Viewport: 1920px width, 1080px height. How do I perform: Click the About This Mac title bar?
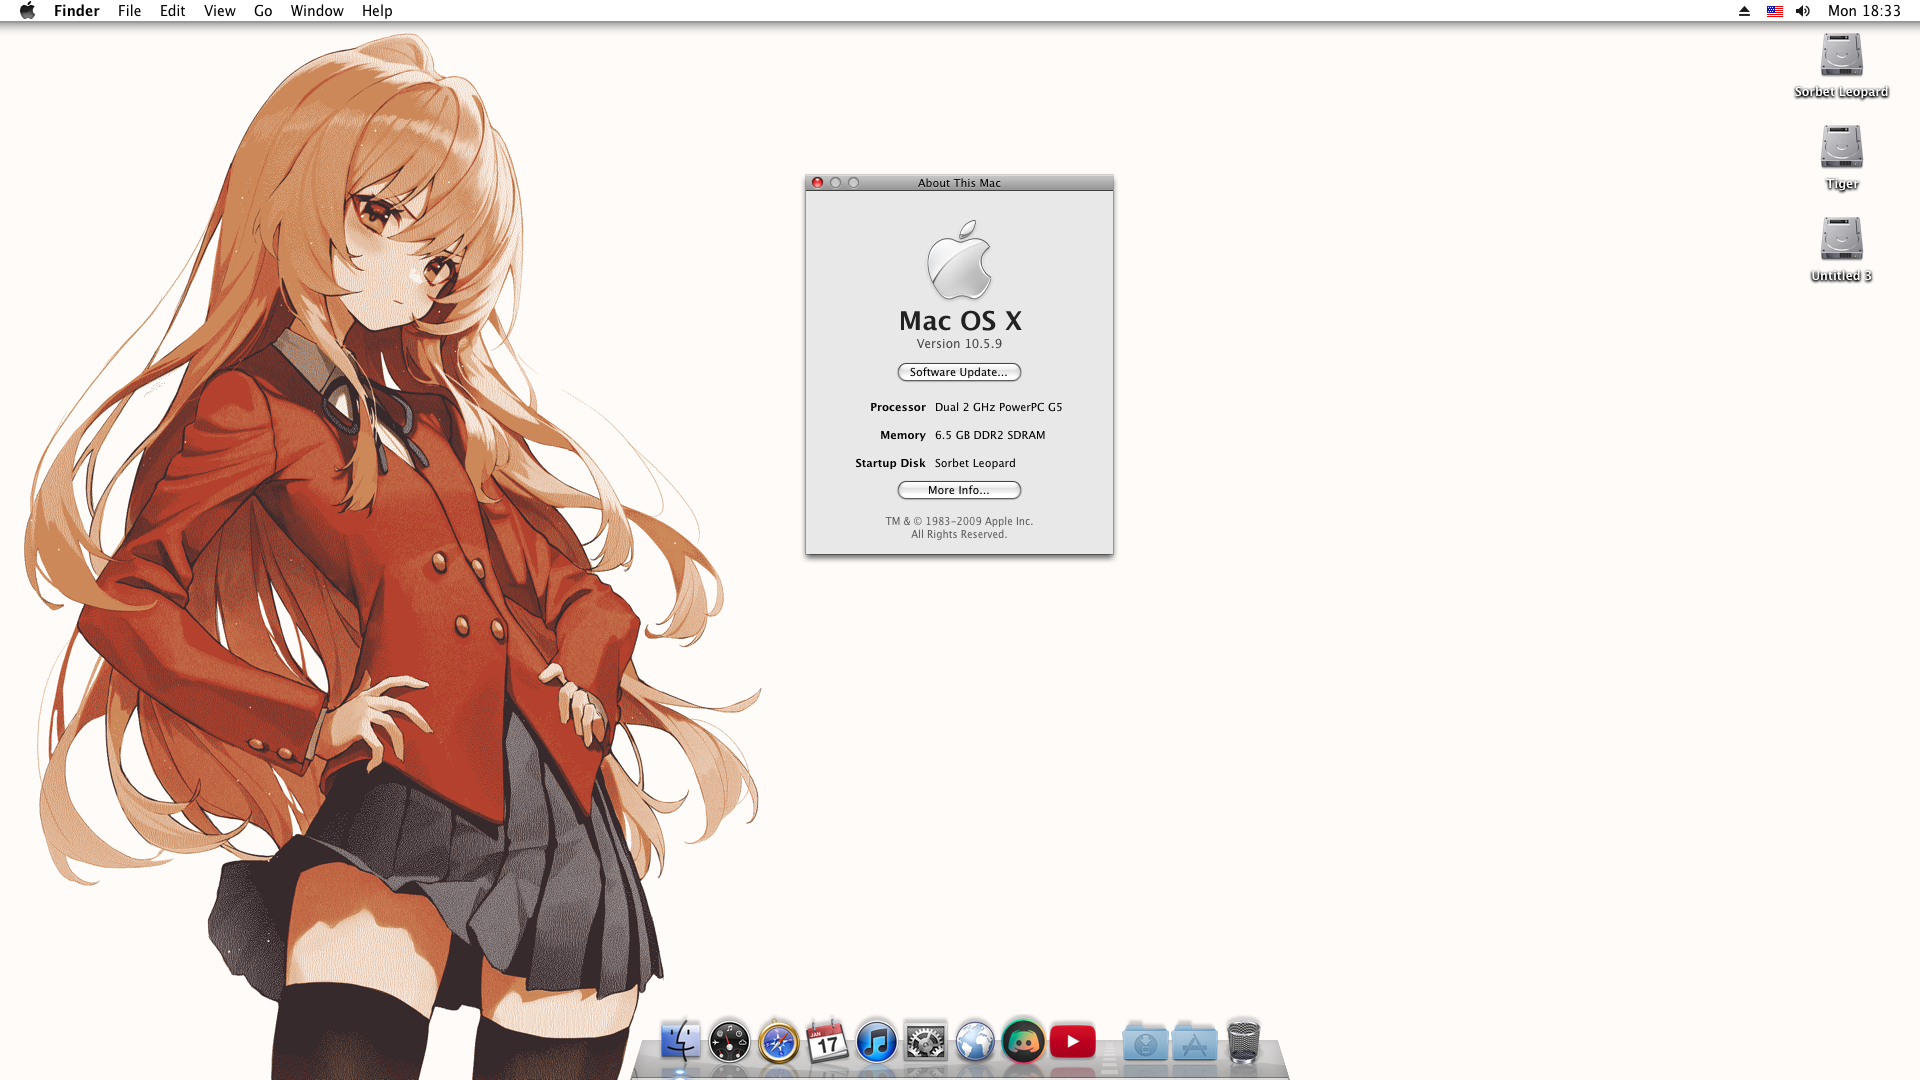tap(959, 183)
